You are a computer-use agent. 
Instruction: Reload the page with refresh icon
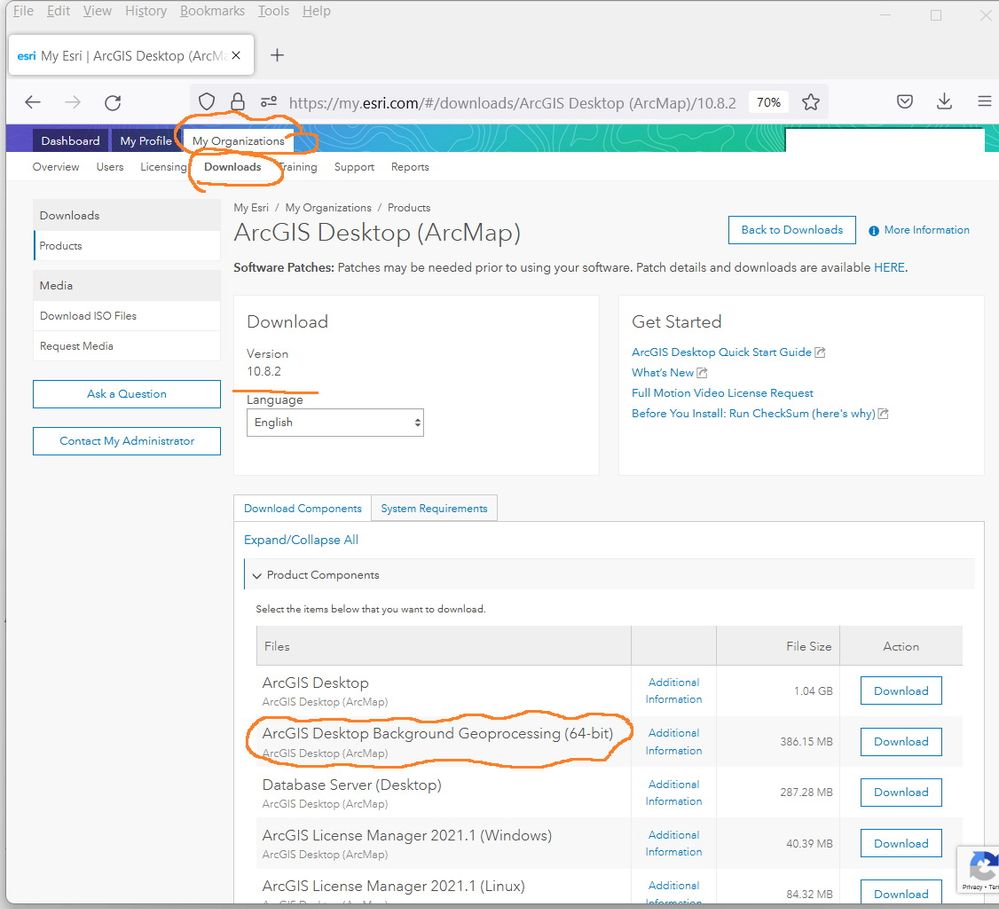pyautogui.click(x=113, y=103)
